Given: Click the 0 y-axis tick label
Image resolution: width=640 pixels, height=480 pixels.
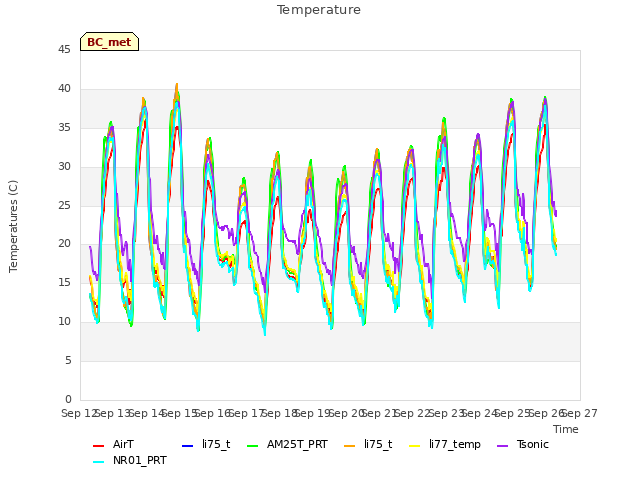Looking at the screenshot, I should [68, 399].
